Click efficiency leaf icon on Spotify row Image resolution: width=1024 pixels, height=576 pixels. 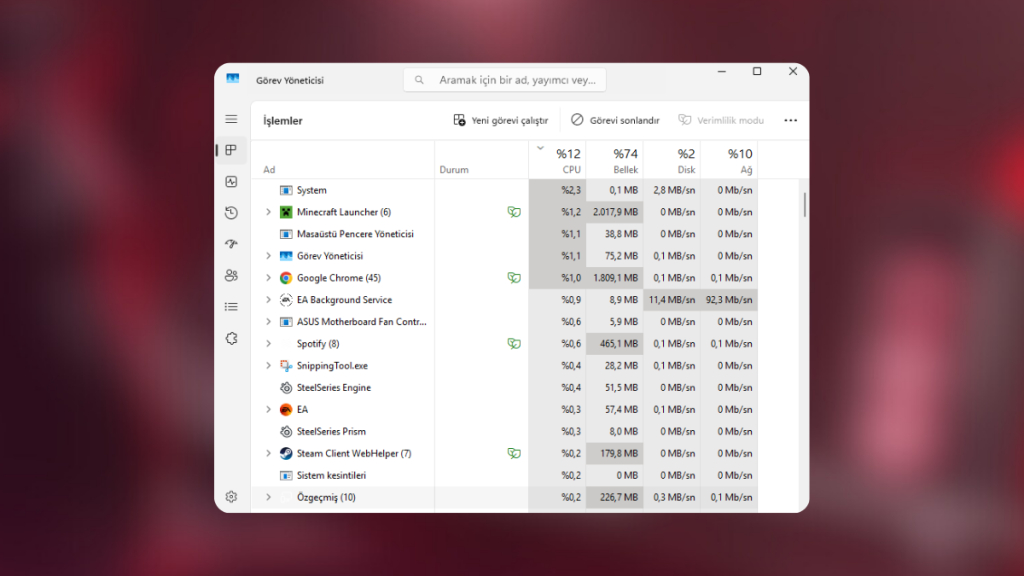514,344
